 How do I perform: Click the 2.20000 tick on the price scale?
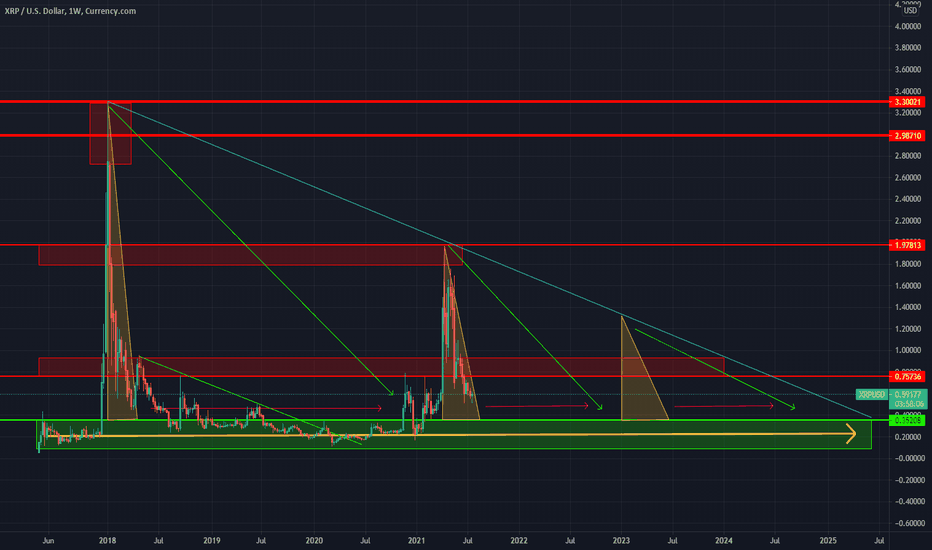908,221
